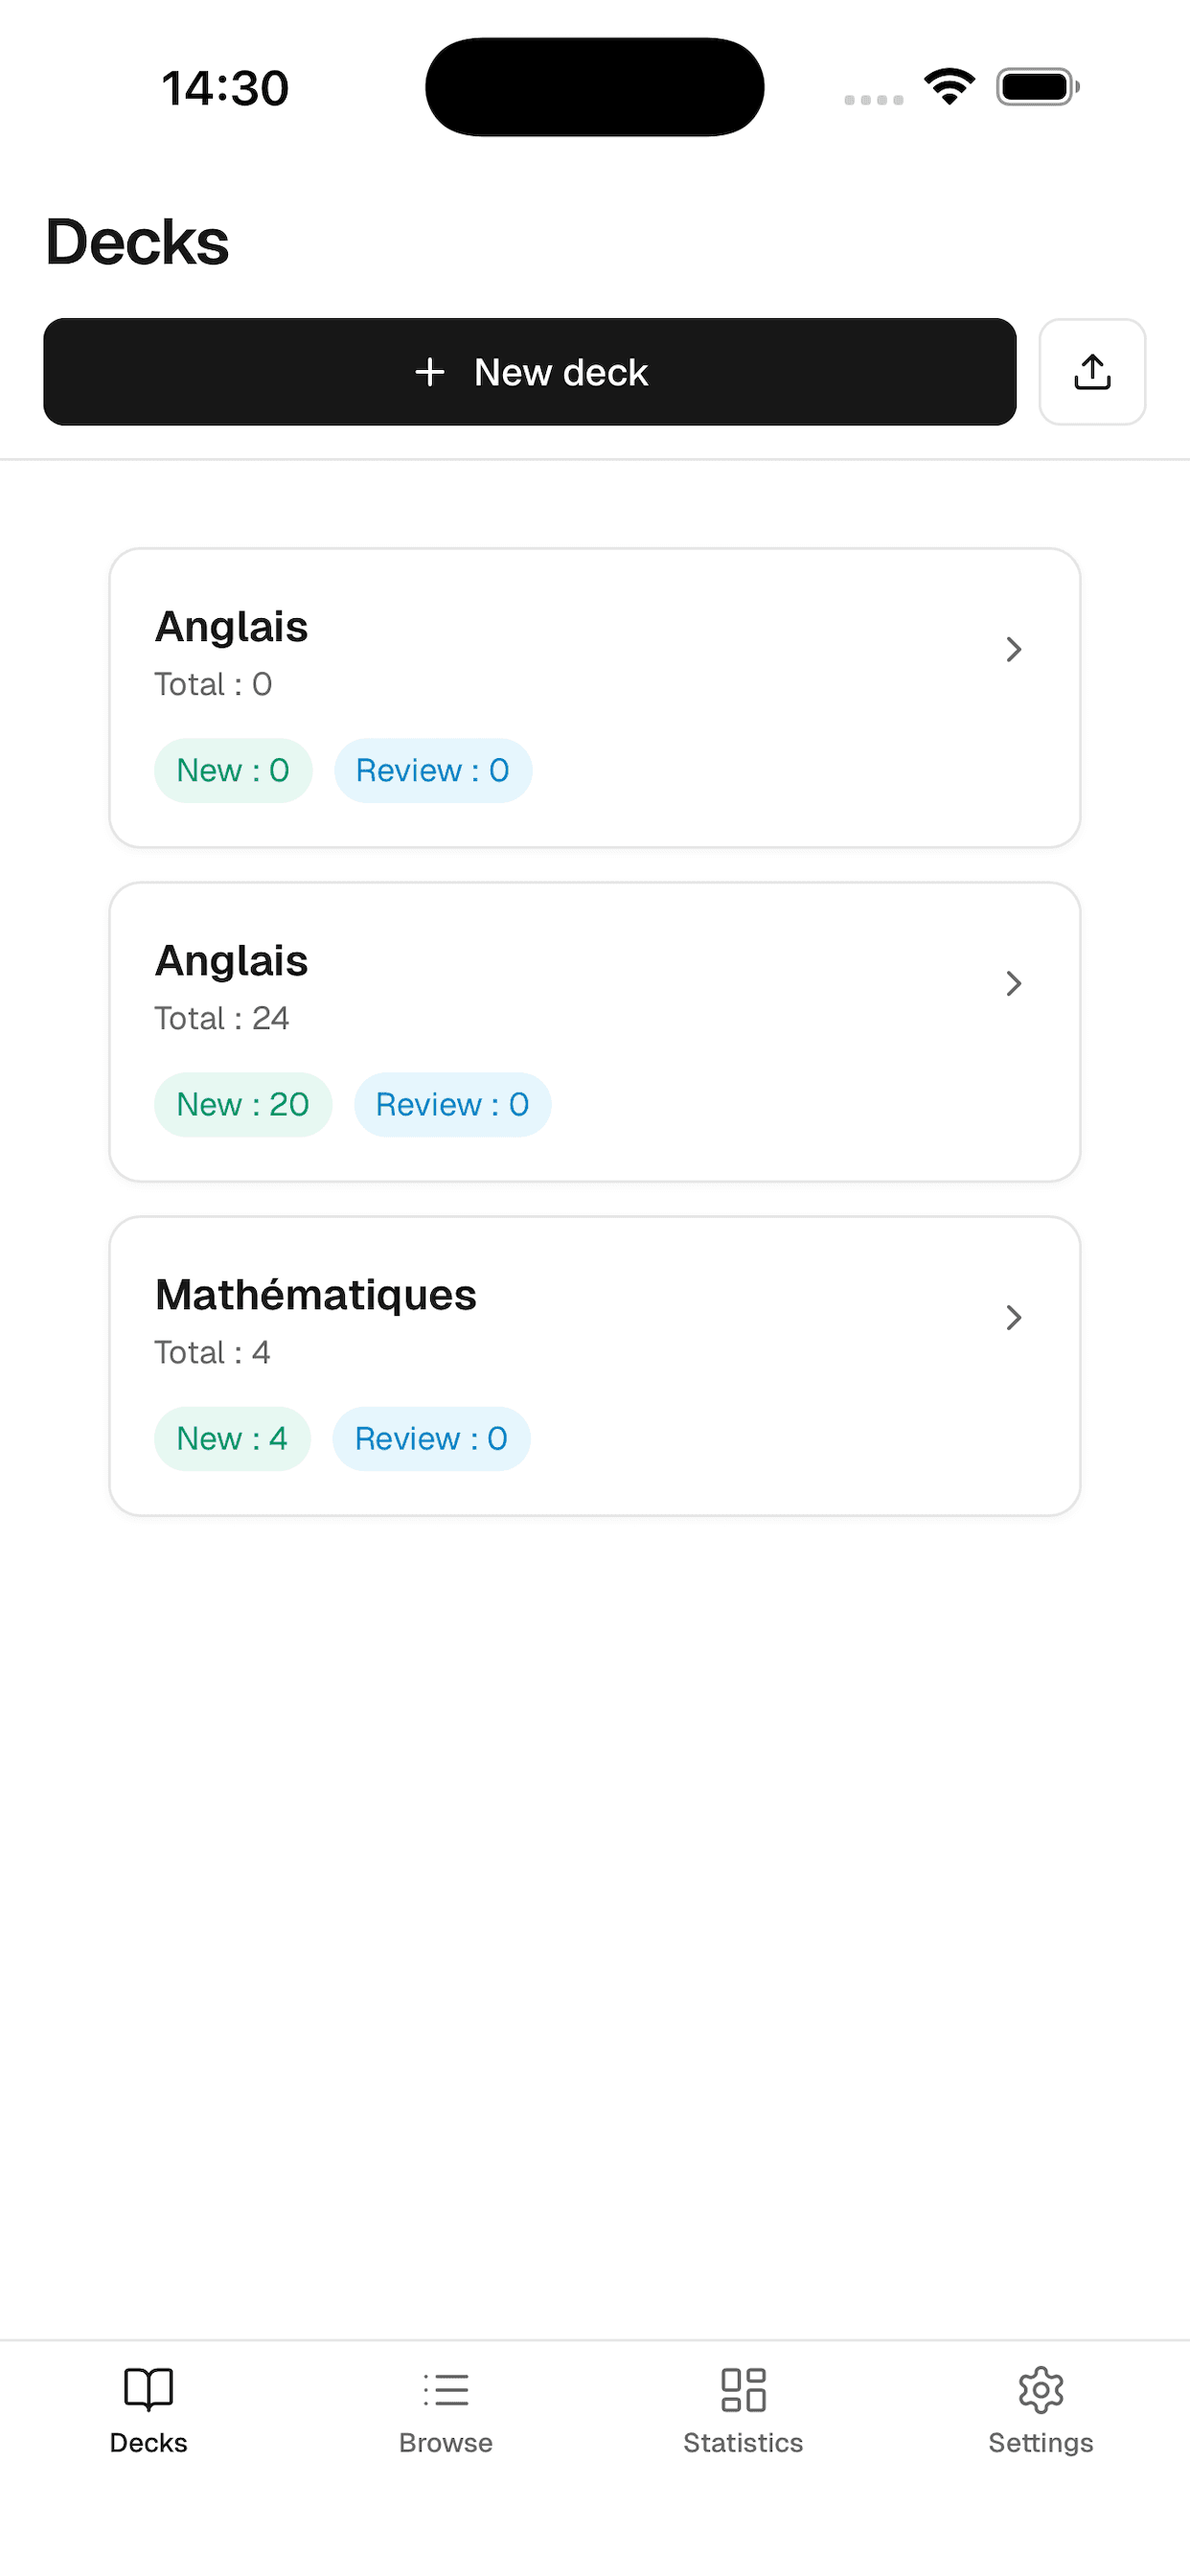Click Review badge in Mathématiques deck
The height and width of the screenshot is (2576, 1190).
tap(431, 1439)
